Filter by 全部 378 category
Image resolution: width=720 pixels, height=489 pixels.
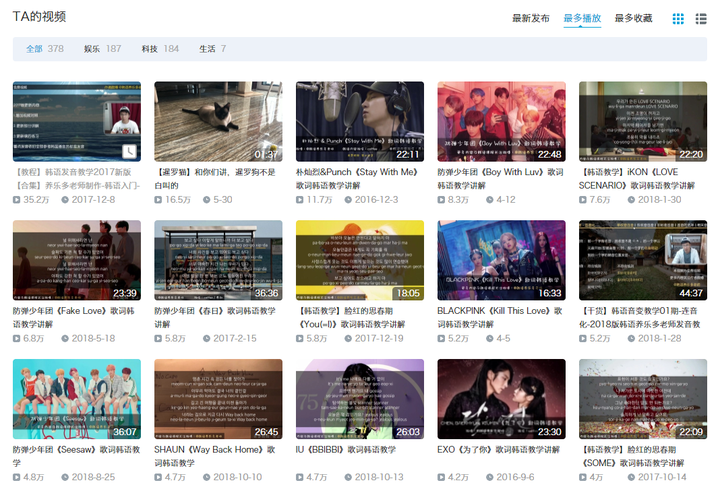tap(45, 49)
